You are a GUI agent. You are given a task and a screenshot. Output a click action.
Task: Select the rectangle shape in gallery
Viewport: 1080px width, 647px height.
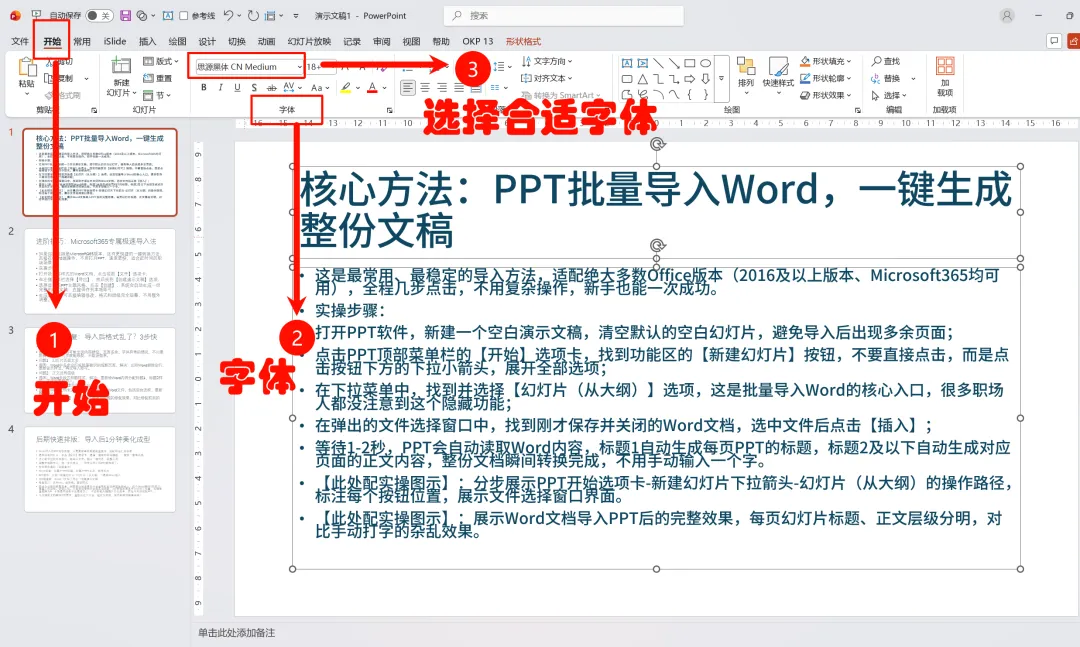click(x=689, y=63)
